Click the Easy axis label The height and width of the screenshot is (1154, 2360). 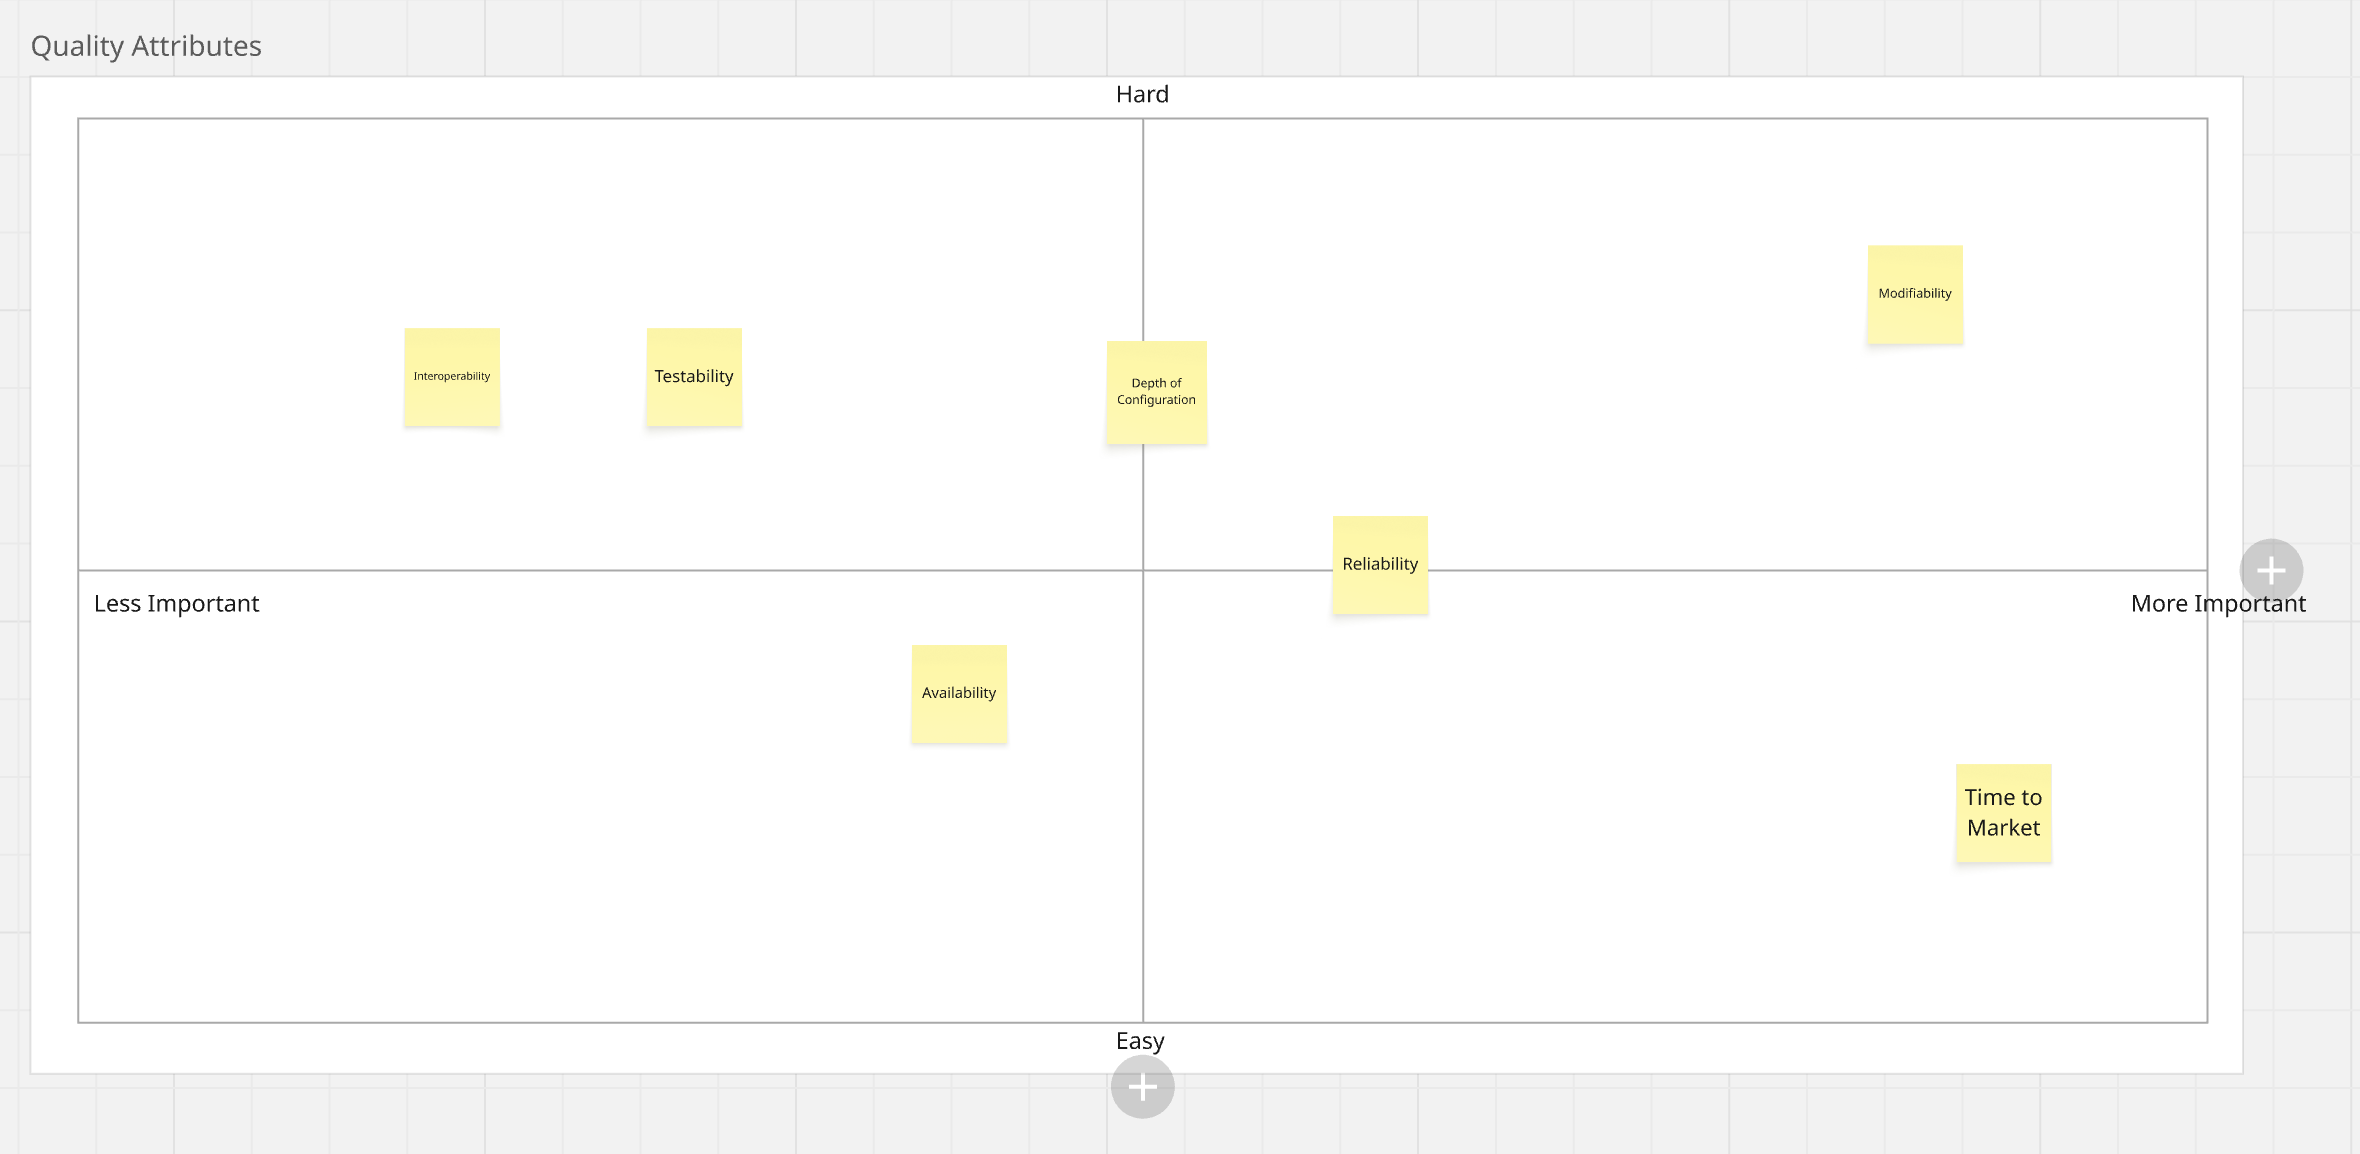(x=1140, y=1041)
